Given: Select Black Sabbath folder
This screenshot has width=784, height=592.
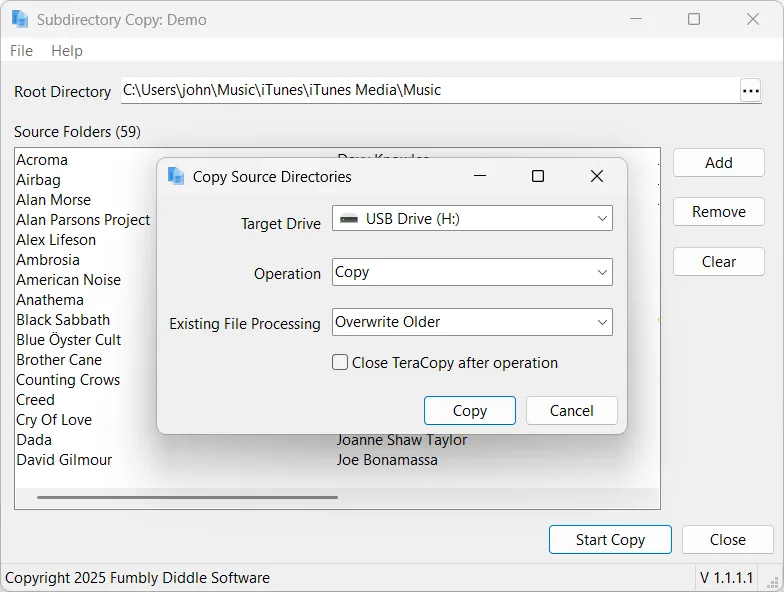Looking at the screenshot, I should (63, 320).
